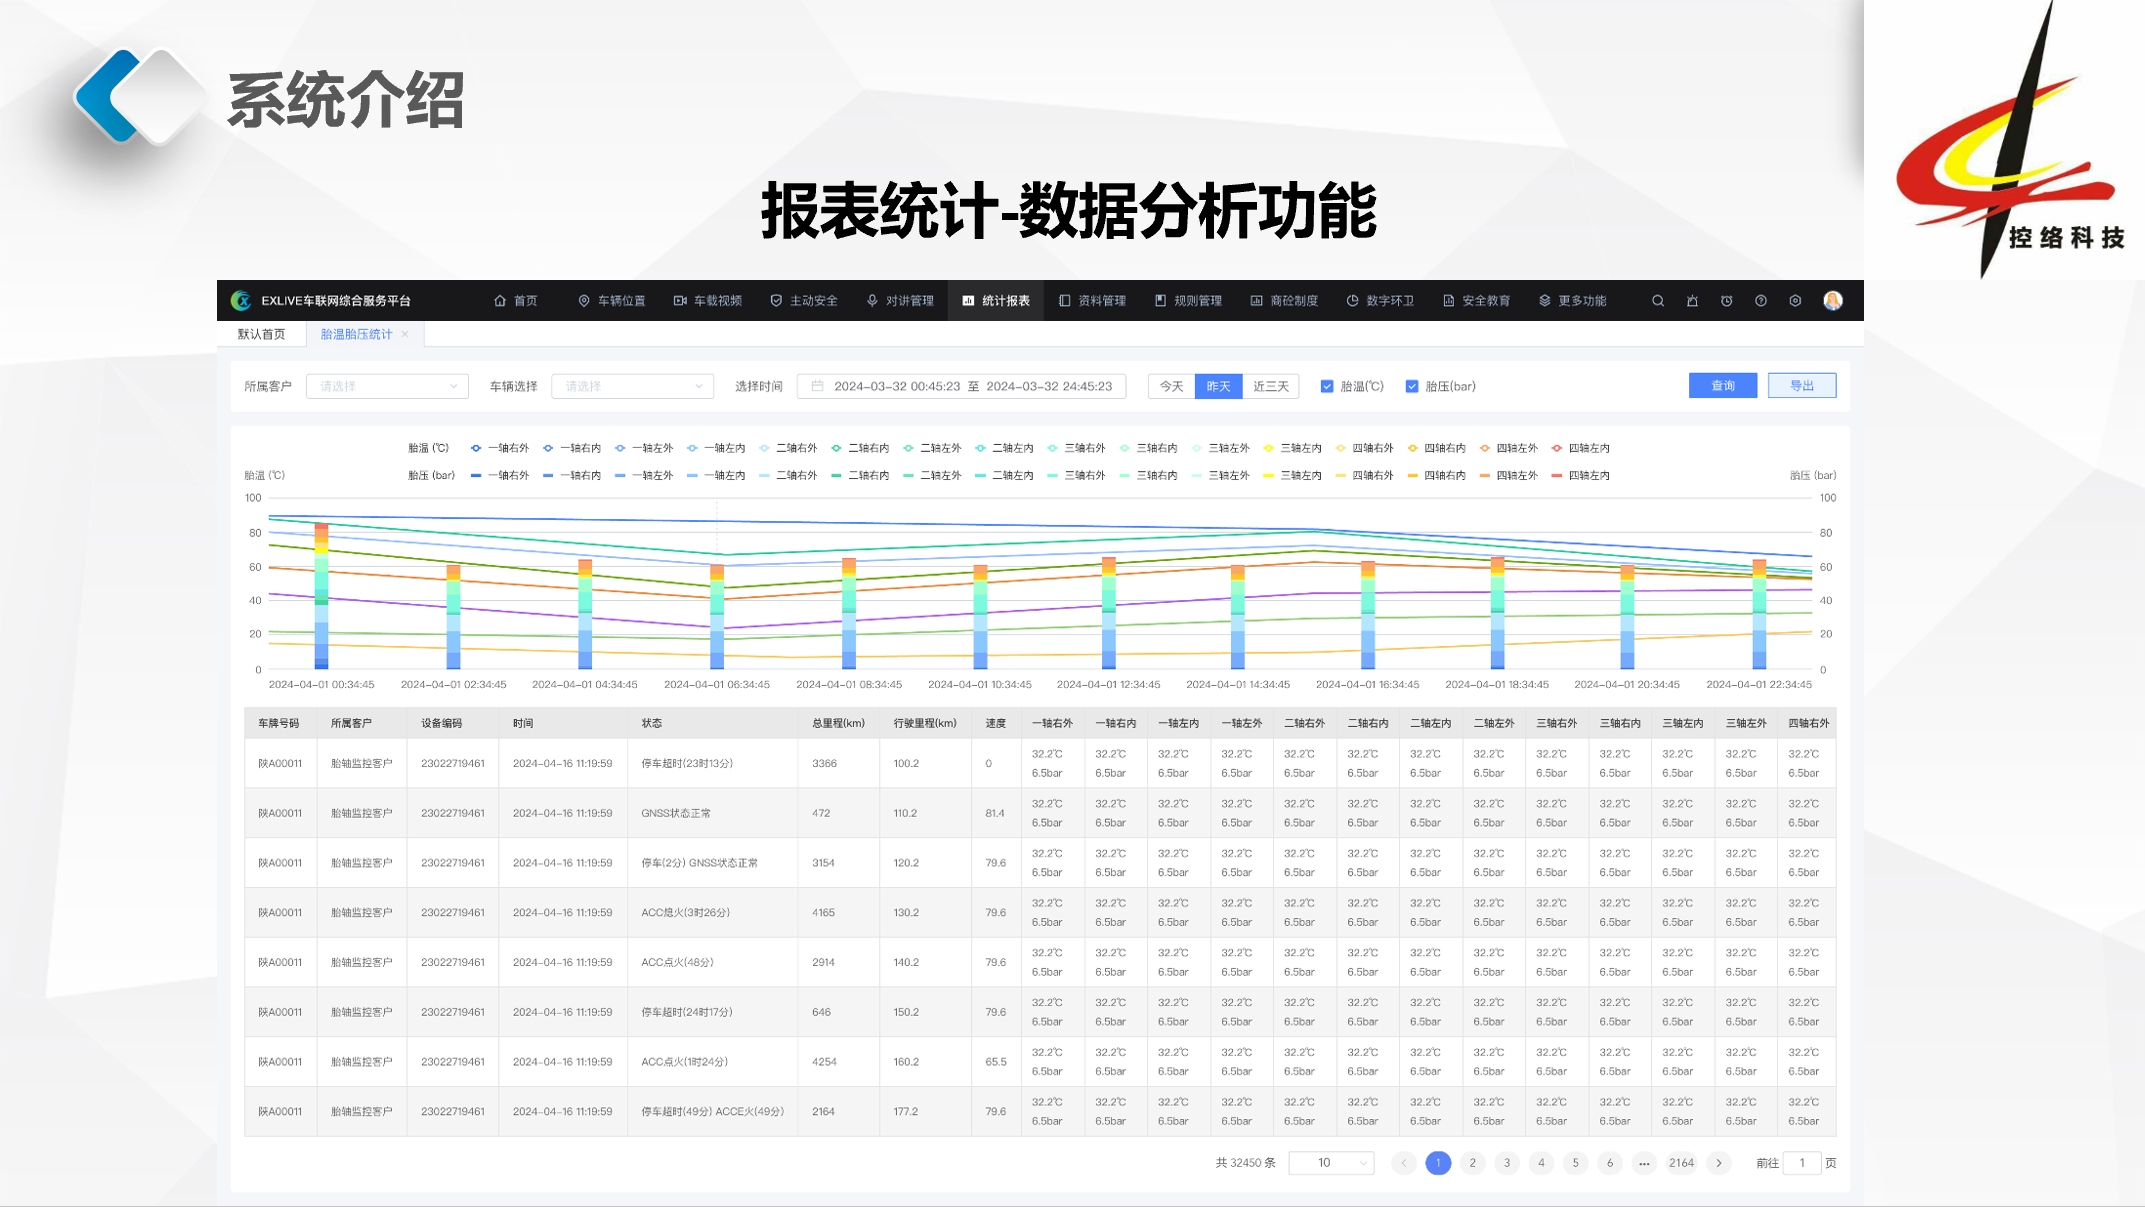Open the help question mark icon

[1761, 301]
